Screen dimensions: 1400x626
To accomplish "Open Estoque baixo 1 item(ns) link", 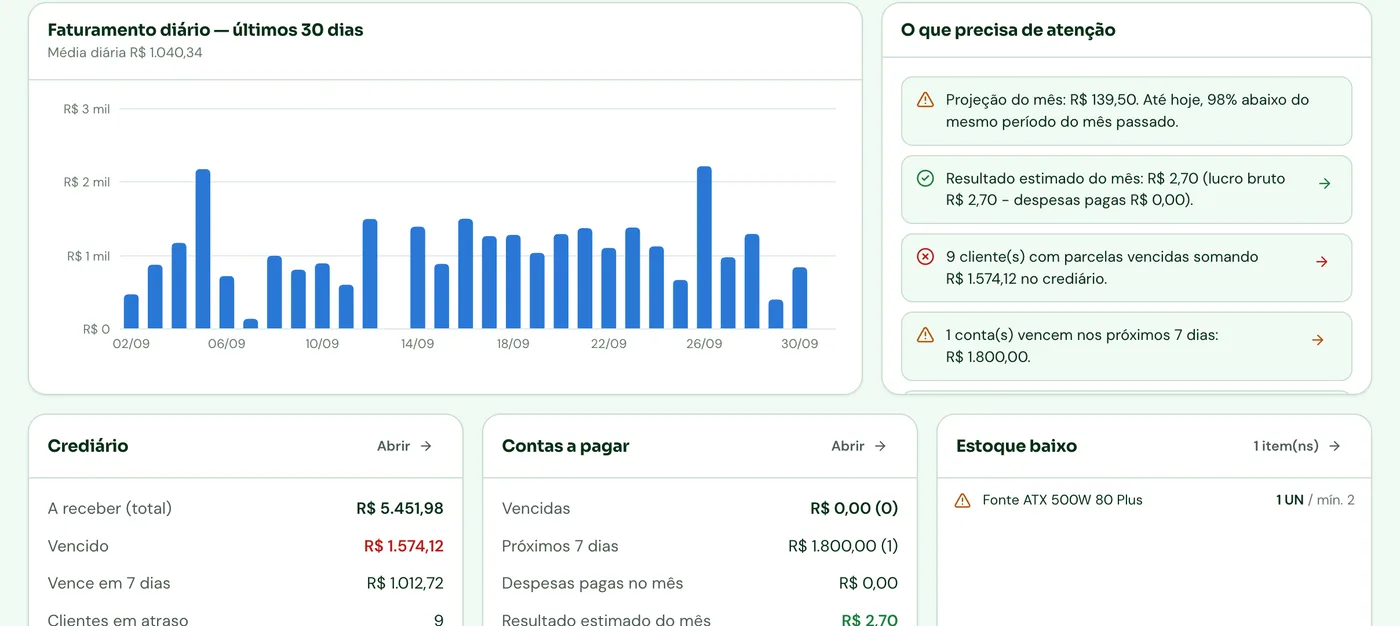I will pyautogui.click(x=1297, y=446).
